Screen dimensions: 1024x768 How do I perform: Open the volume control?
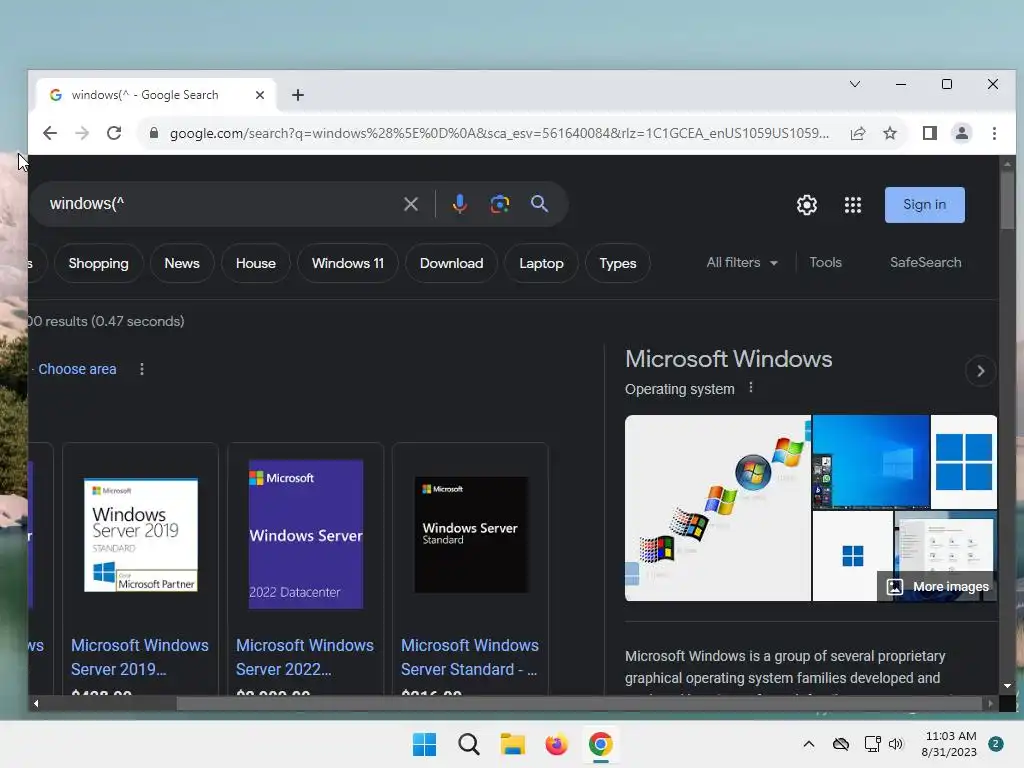click(896, 744)
